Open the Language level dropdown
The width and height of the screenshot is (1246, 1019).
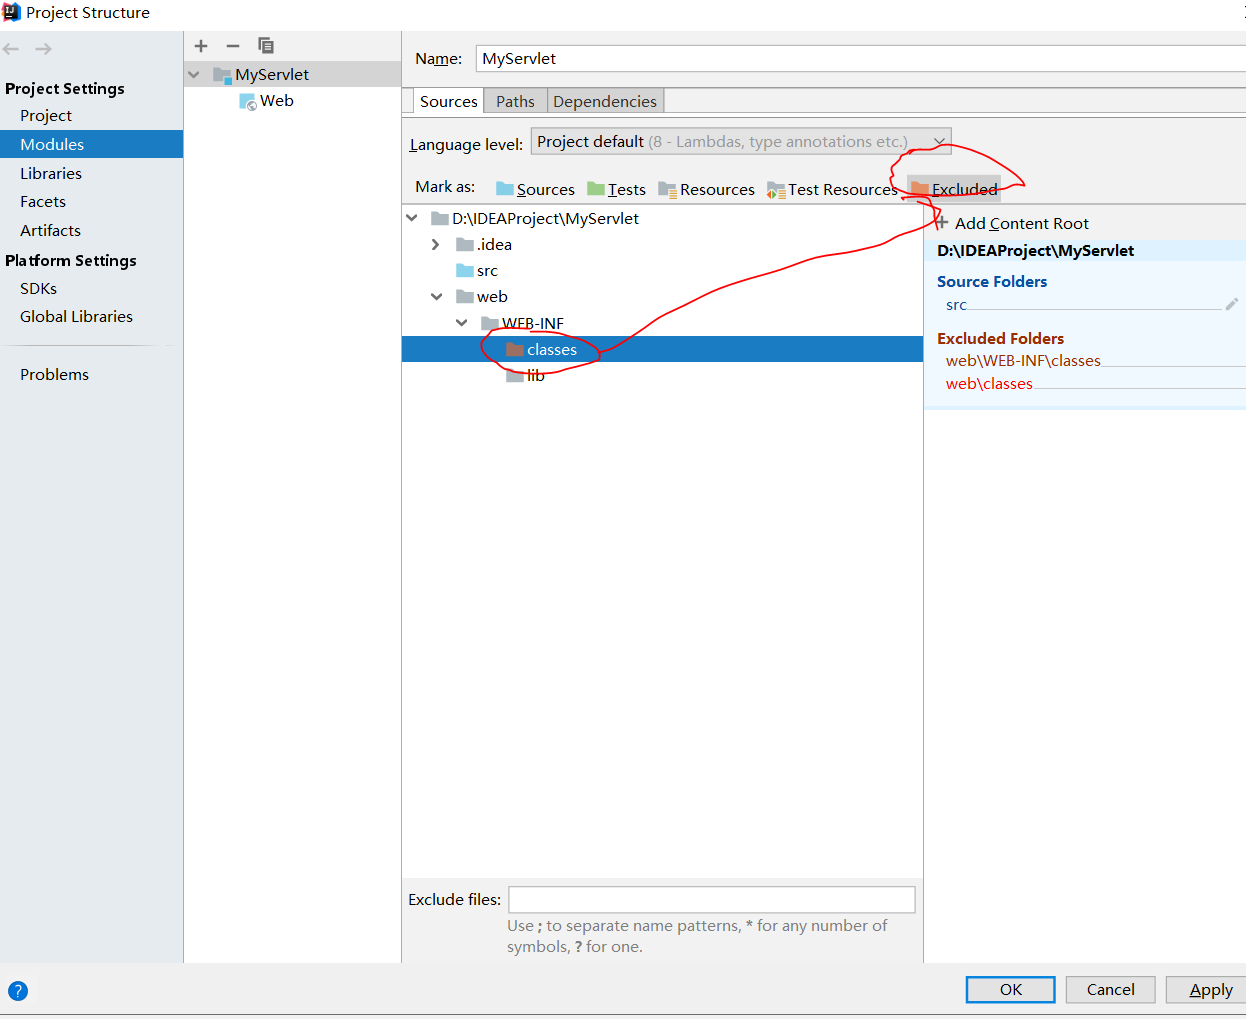pos(741,142)
